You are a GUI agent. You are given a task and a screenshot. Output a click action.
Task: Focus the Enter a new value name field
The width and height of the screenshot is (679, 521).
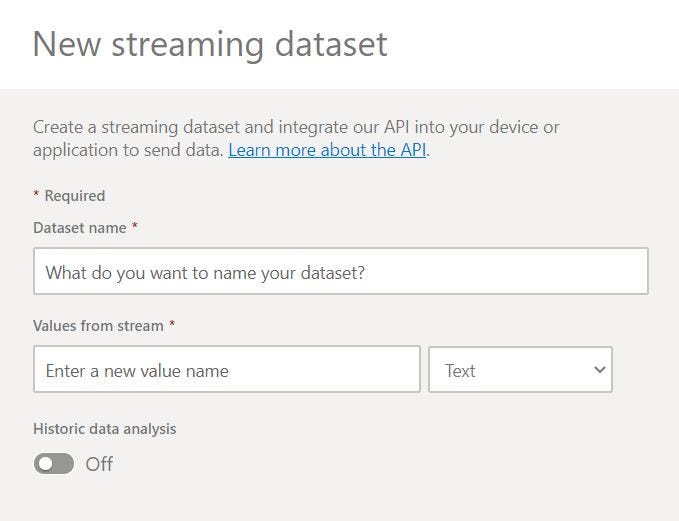pyautogui.click(x=226, y=370)
